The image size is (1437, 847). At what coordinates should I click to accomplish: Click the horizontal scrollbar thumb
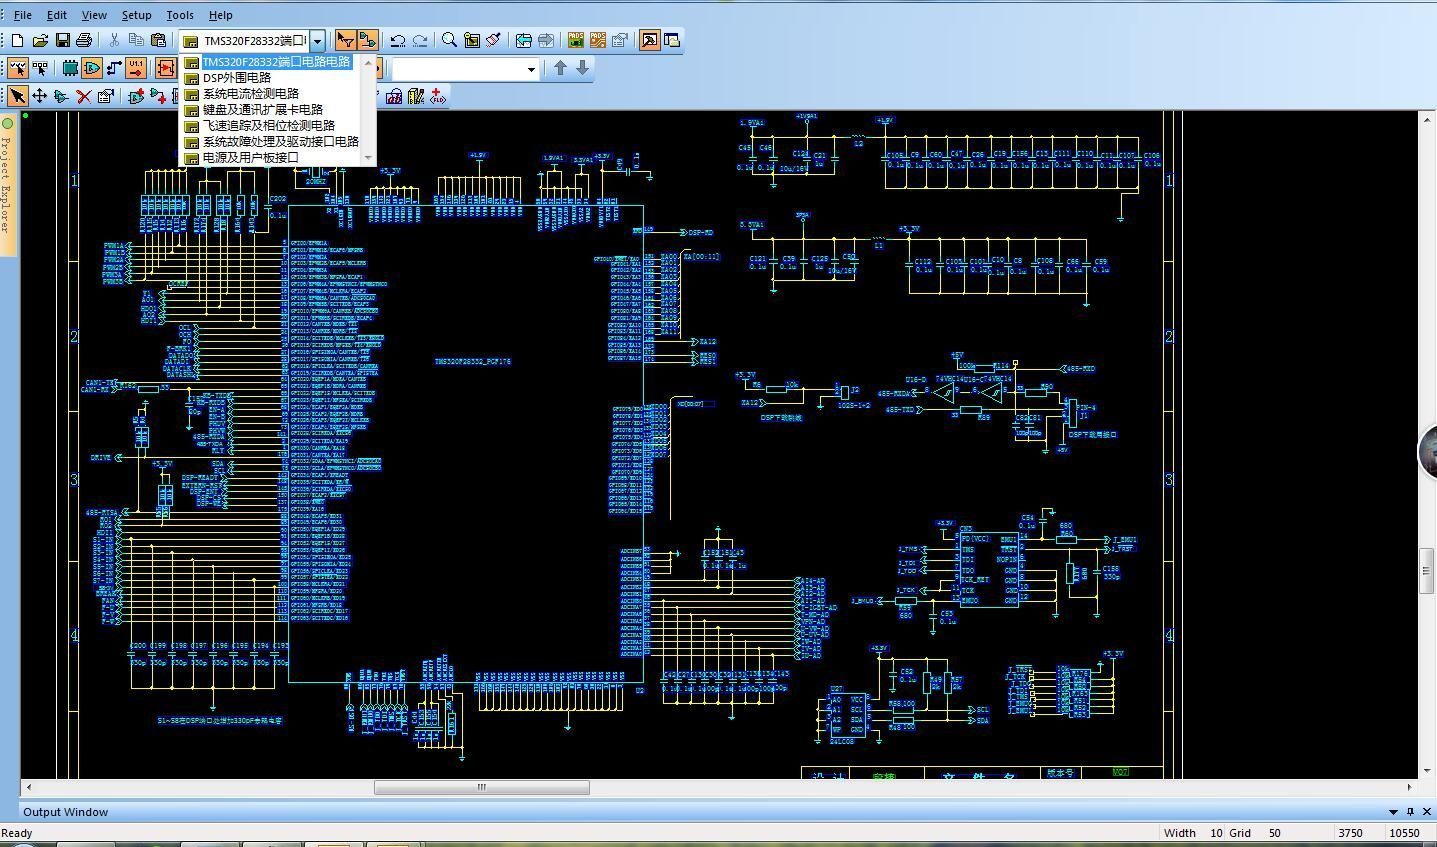tap(481, 788)
